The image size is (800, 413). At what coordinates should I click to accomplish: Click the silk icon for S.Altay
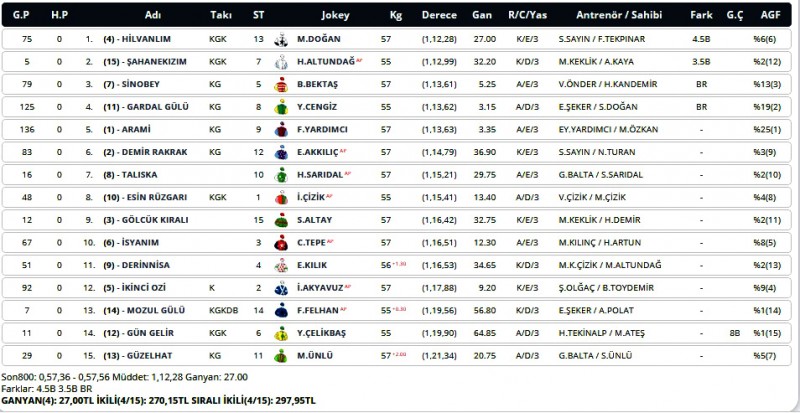tap(289, 219)
